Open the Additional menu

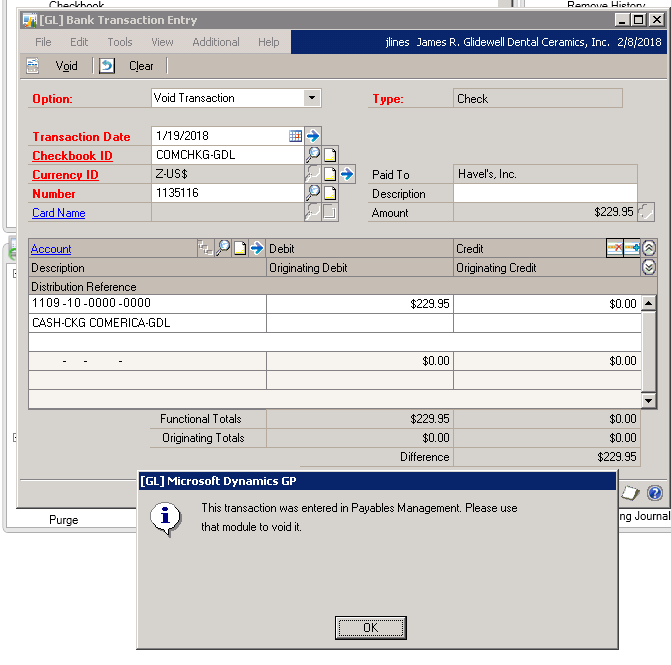pyautogui.click(x=216, y=42)
